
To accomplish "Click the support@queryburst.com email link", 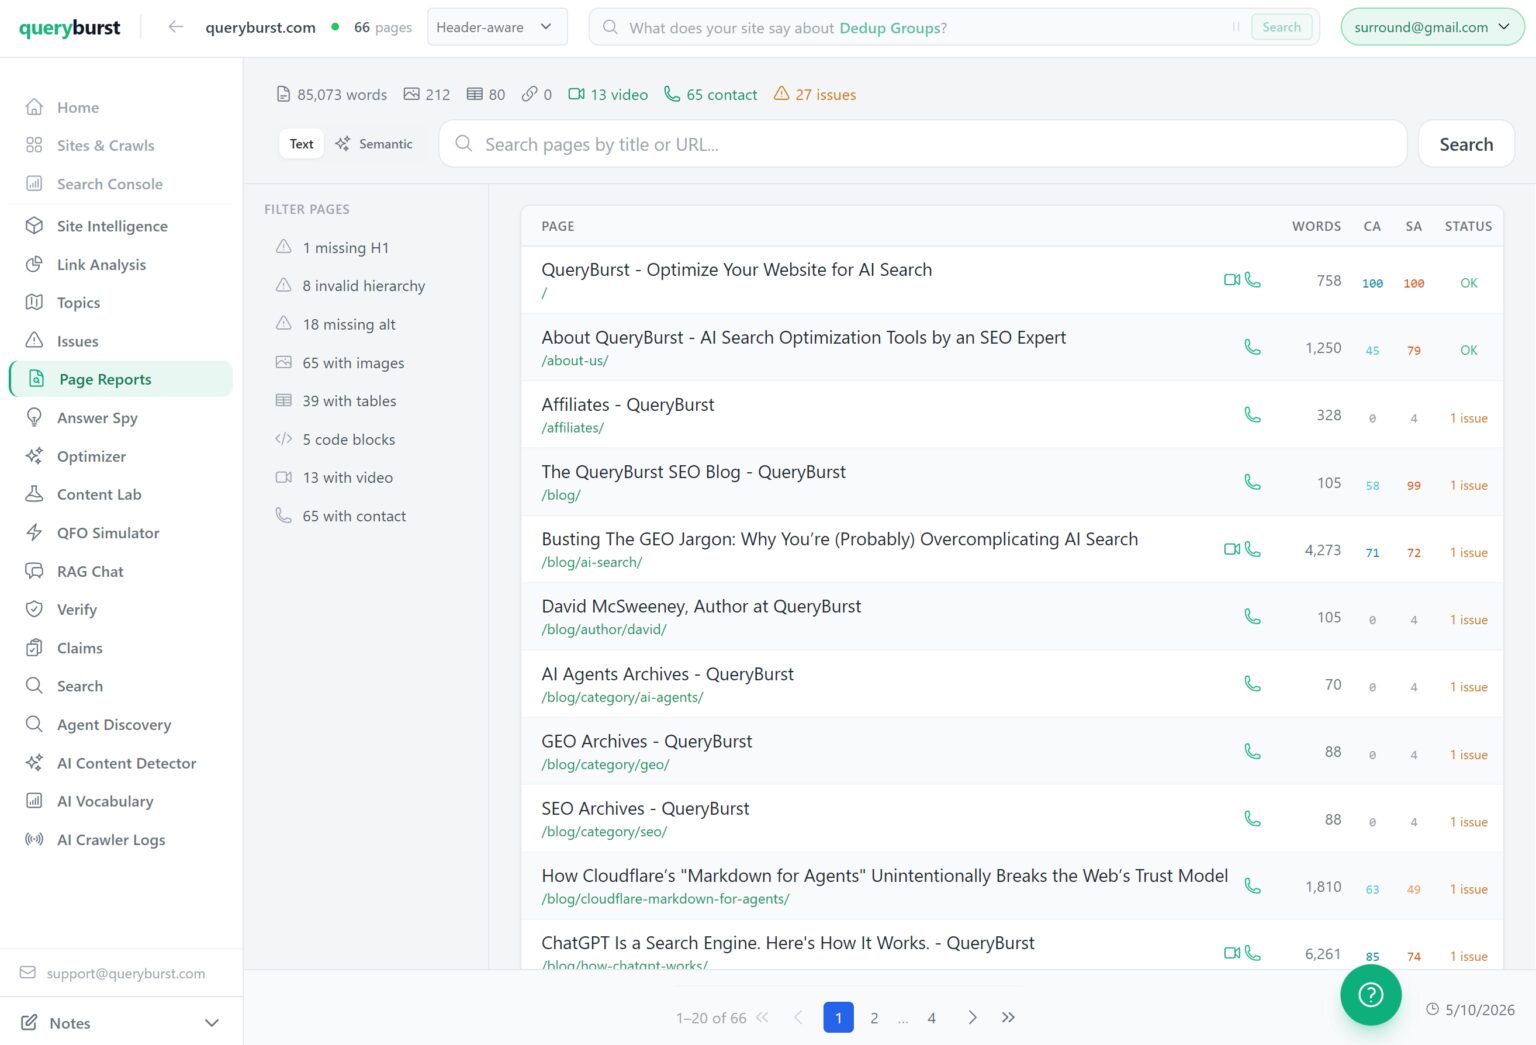I will click(126, 973).
